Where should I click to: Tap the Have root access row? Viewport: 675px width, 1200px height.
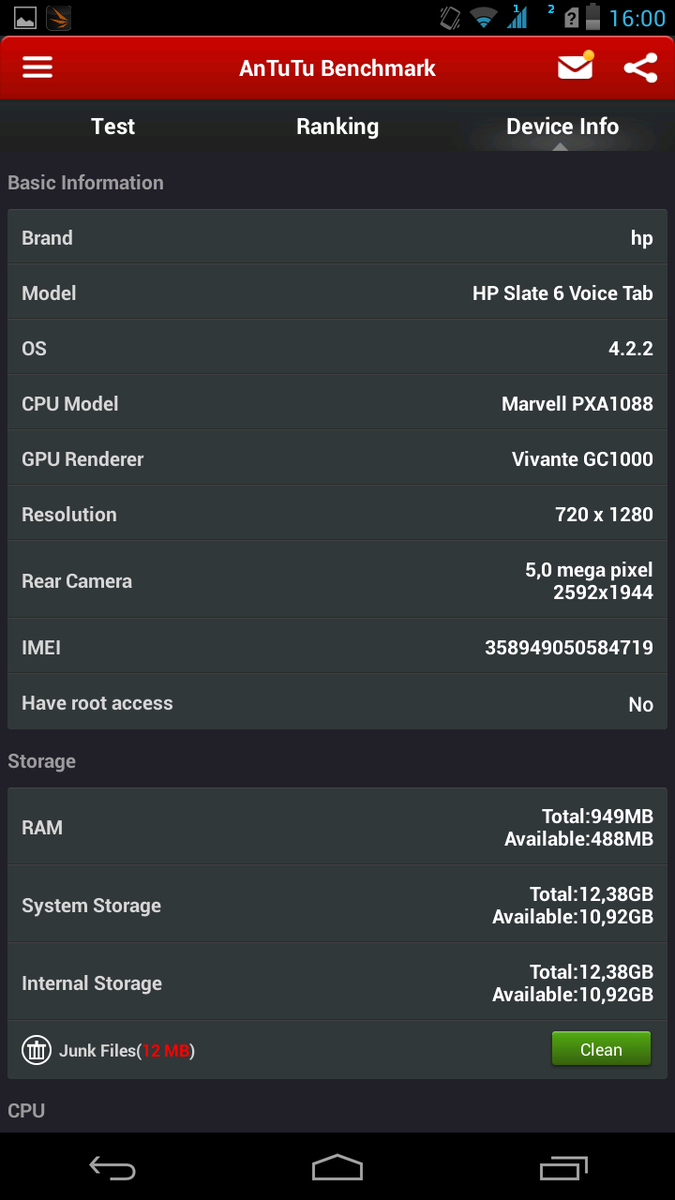point(337,703)
